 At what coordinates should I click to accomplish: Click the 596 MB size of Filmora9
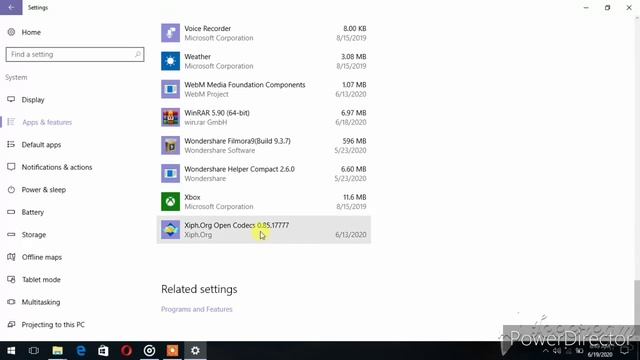click(354, 141)
